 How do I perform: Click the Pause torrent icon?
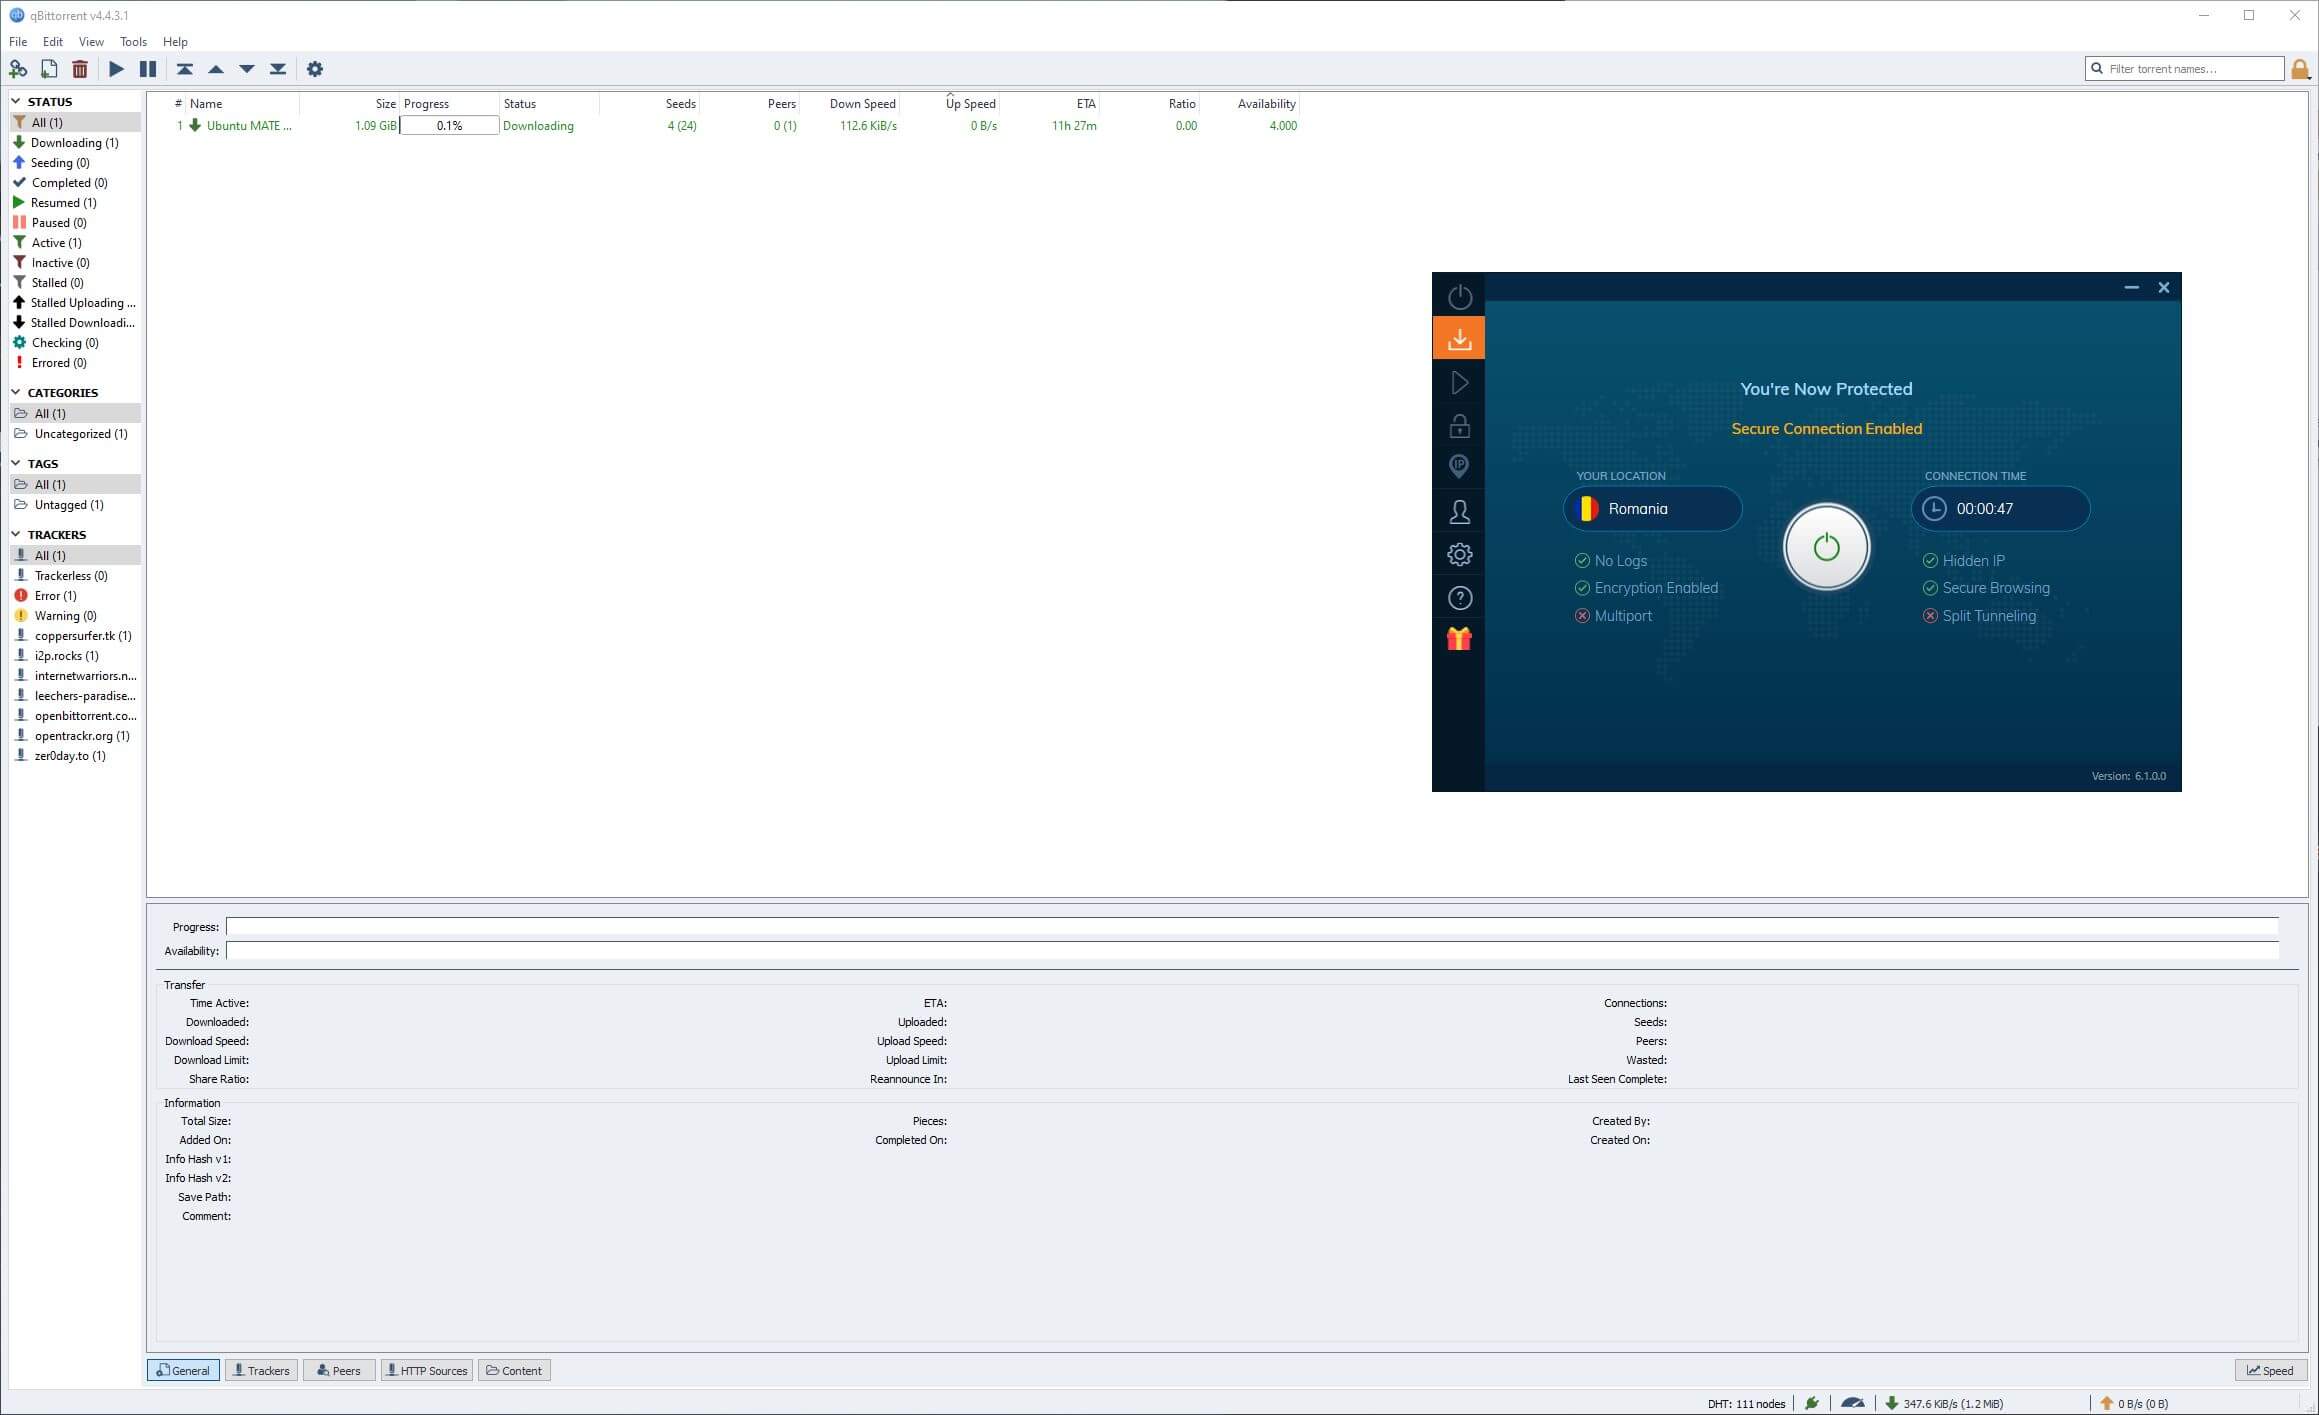146,68
